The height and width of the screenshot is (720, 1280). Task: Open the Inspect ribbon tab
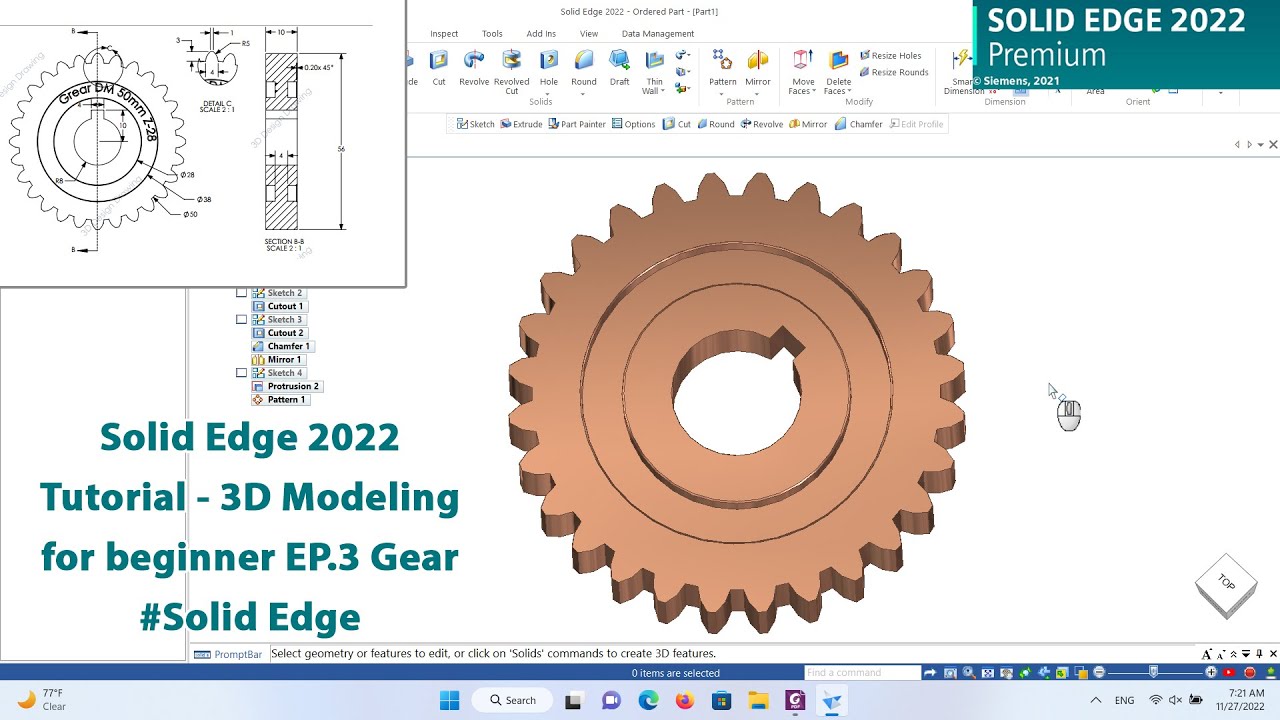[444, 34]
